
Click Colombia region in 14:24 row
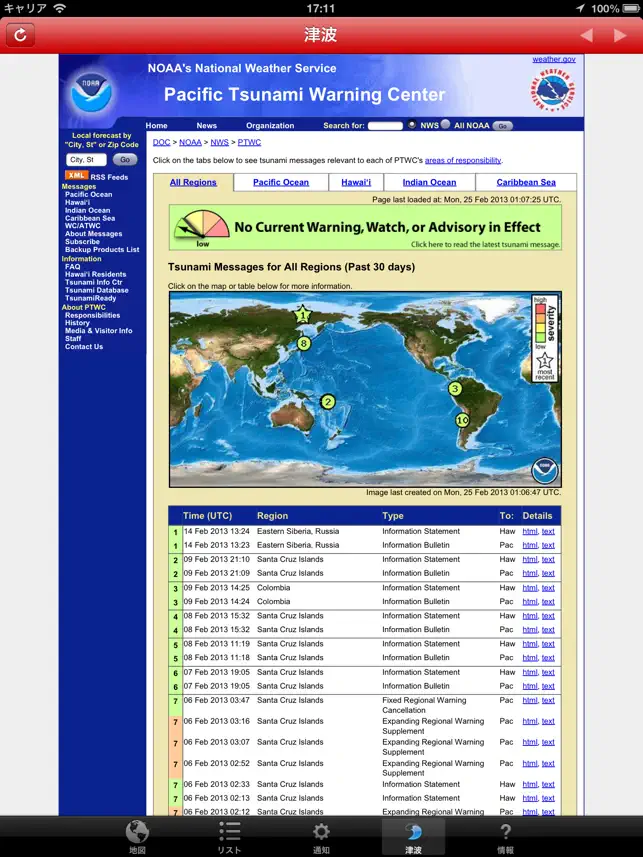(273, 602)
